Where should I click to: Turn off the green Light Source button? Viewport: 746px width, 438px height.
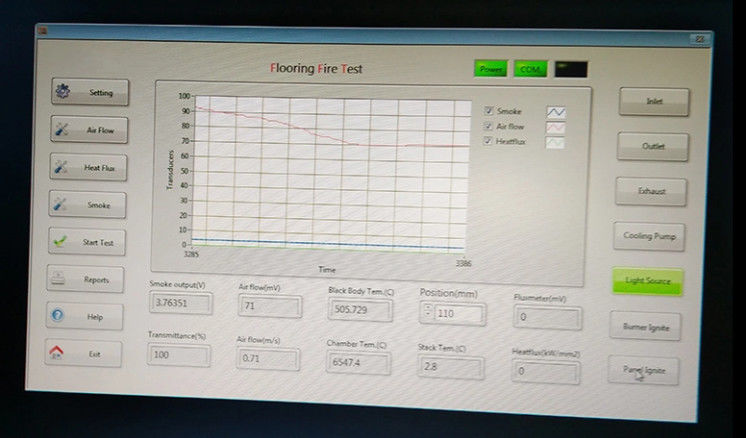[x=647, y=281]
